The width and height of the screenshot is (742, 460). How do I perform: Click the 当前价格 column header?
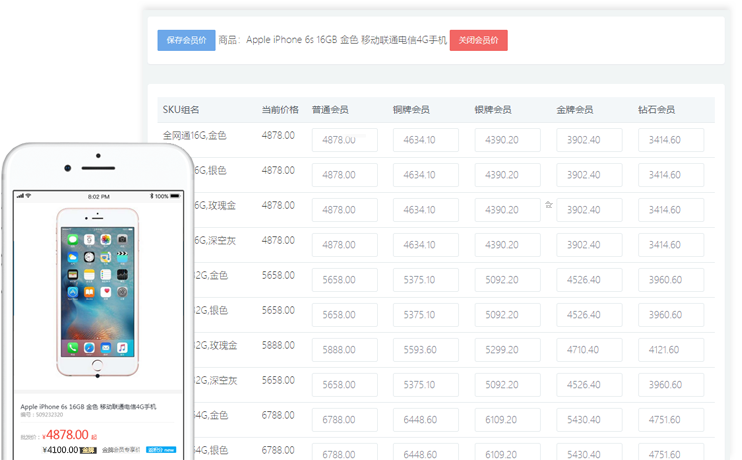280,110
